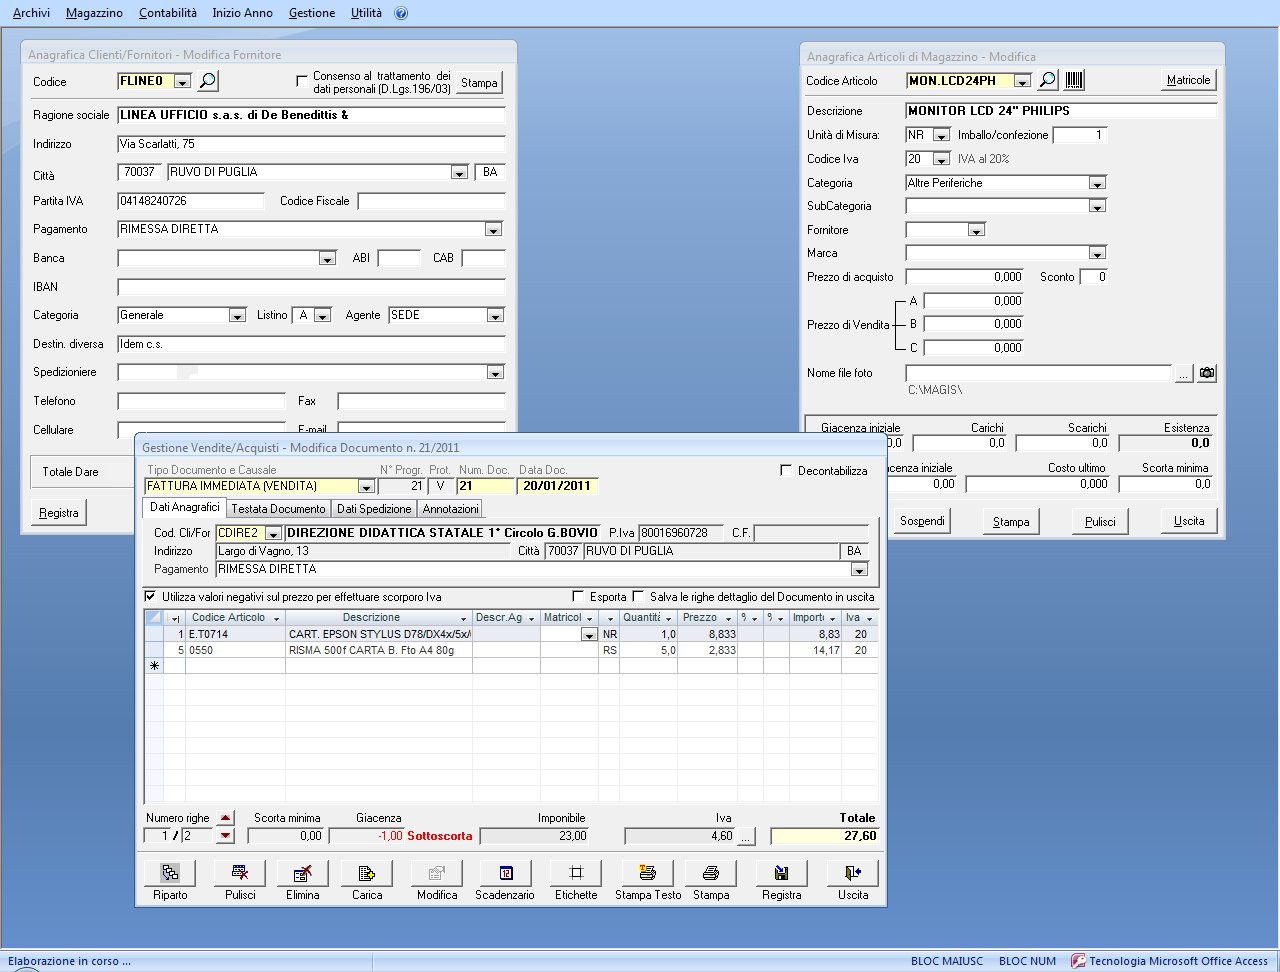Viewport: 1280px width, 972px height.
Task: Click the Numero righe down arrow
Action: [226, 836]
